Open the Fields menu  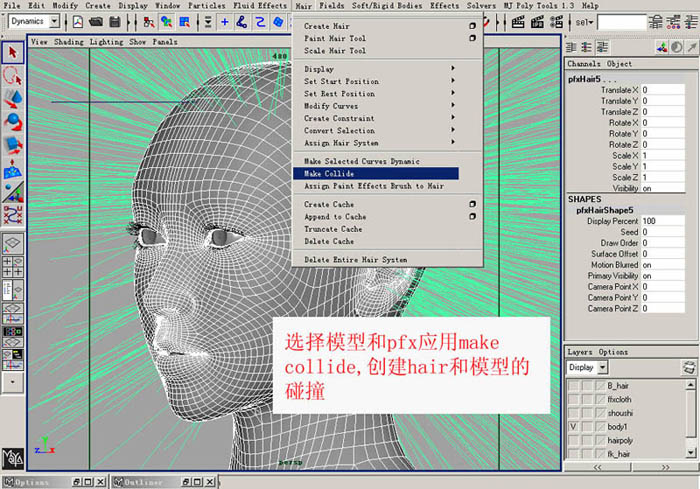tap(331, 6)
